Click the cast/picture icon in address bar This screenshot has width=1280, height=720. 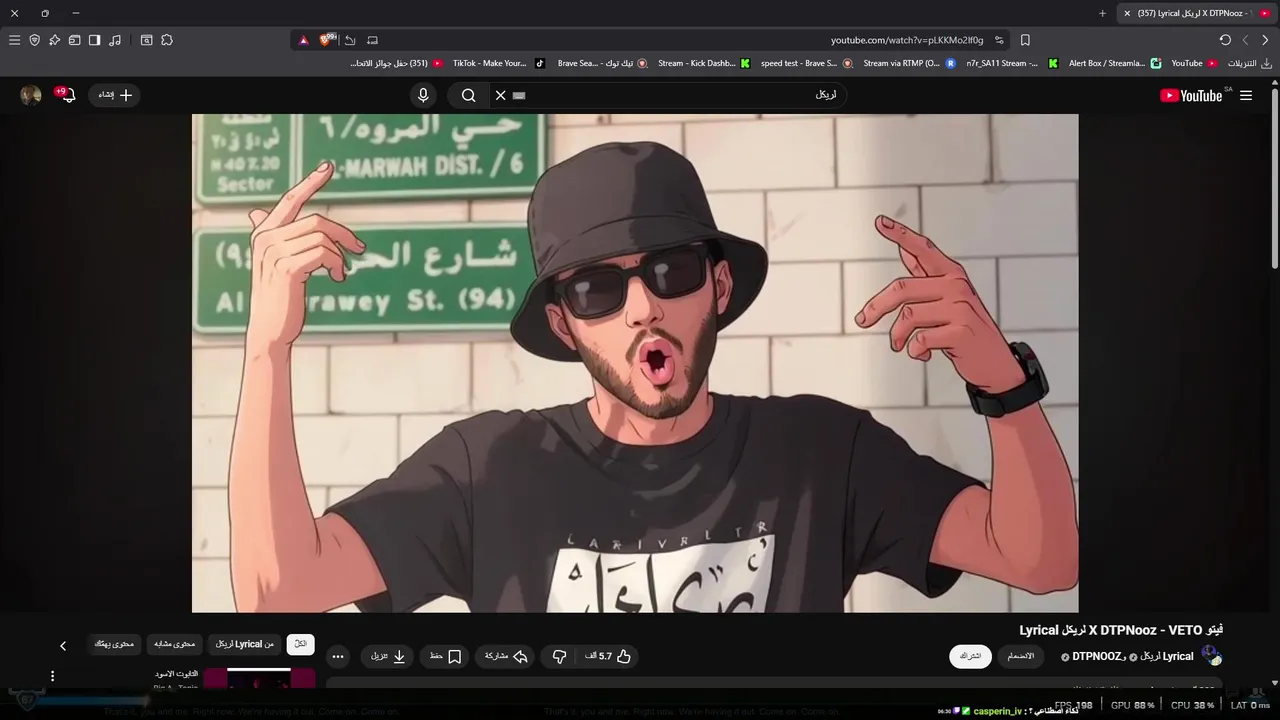372,40
